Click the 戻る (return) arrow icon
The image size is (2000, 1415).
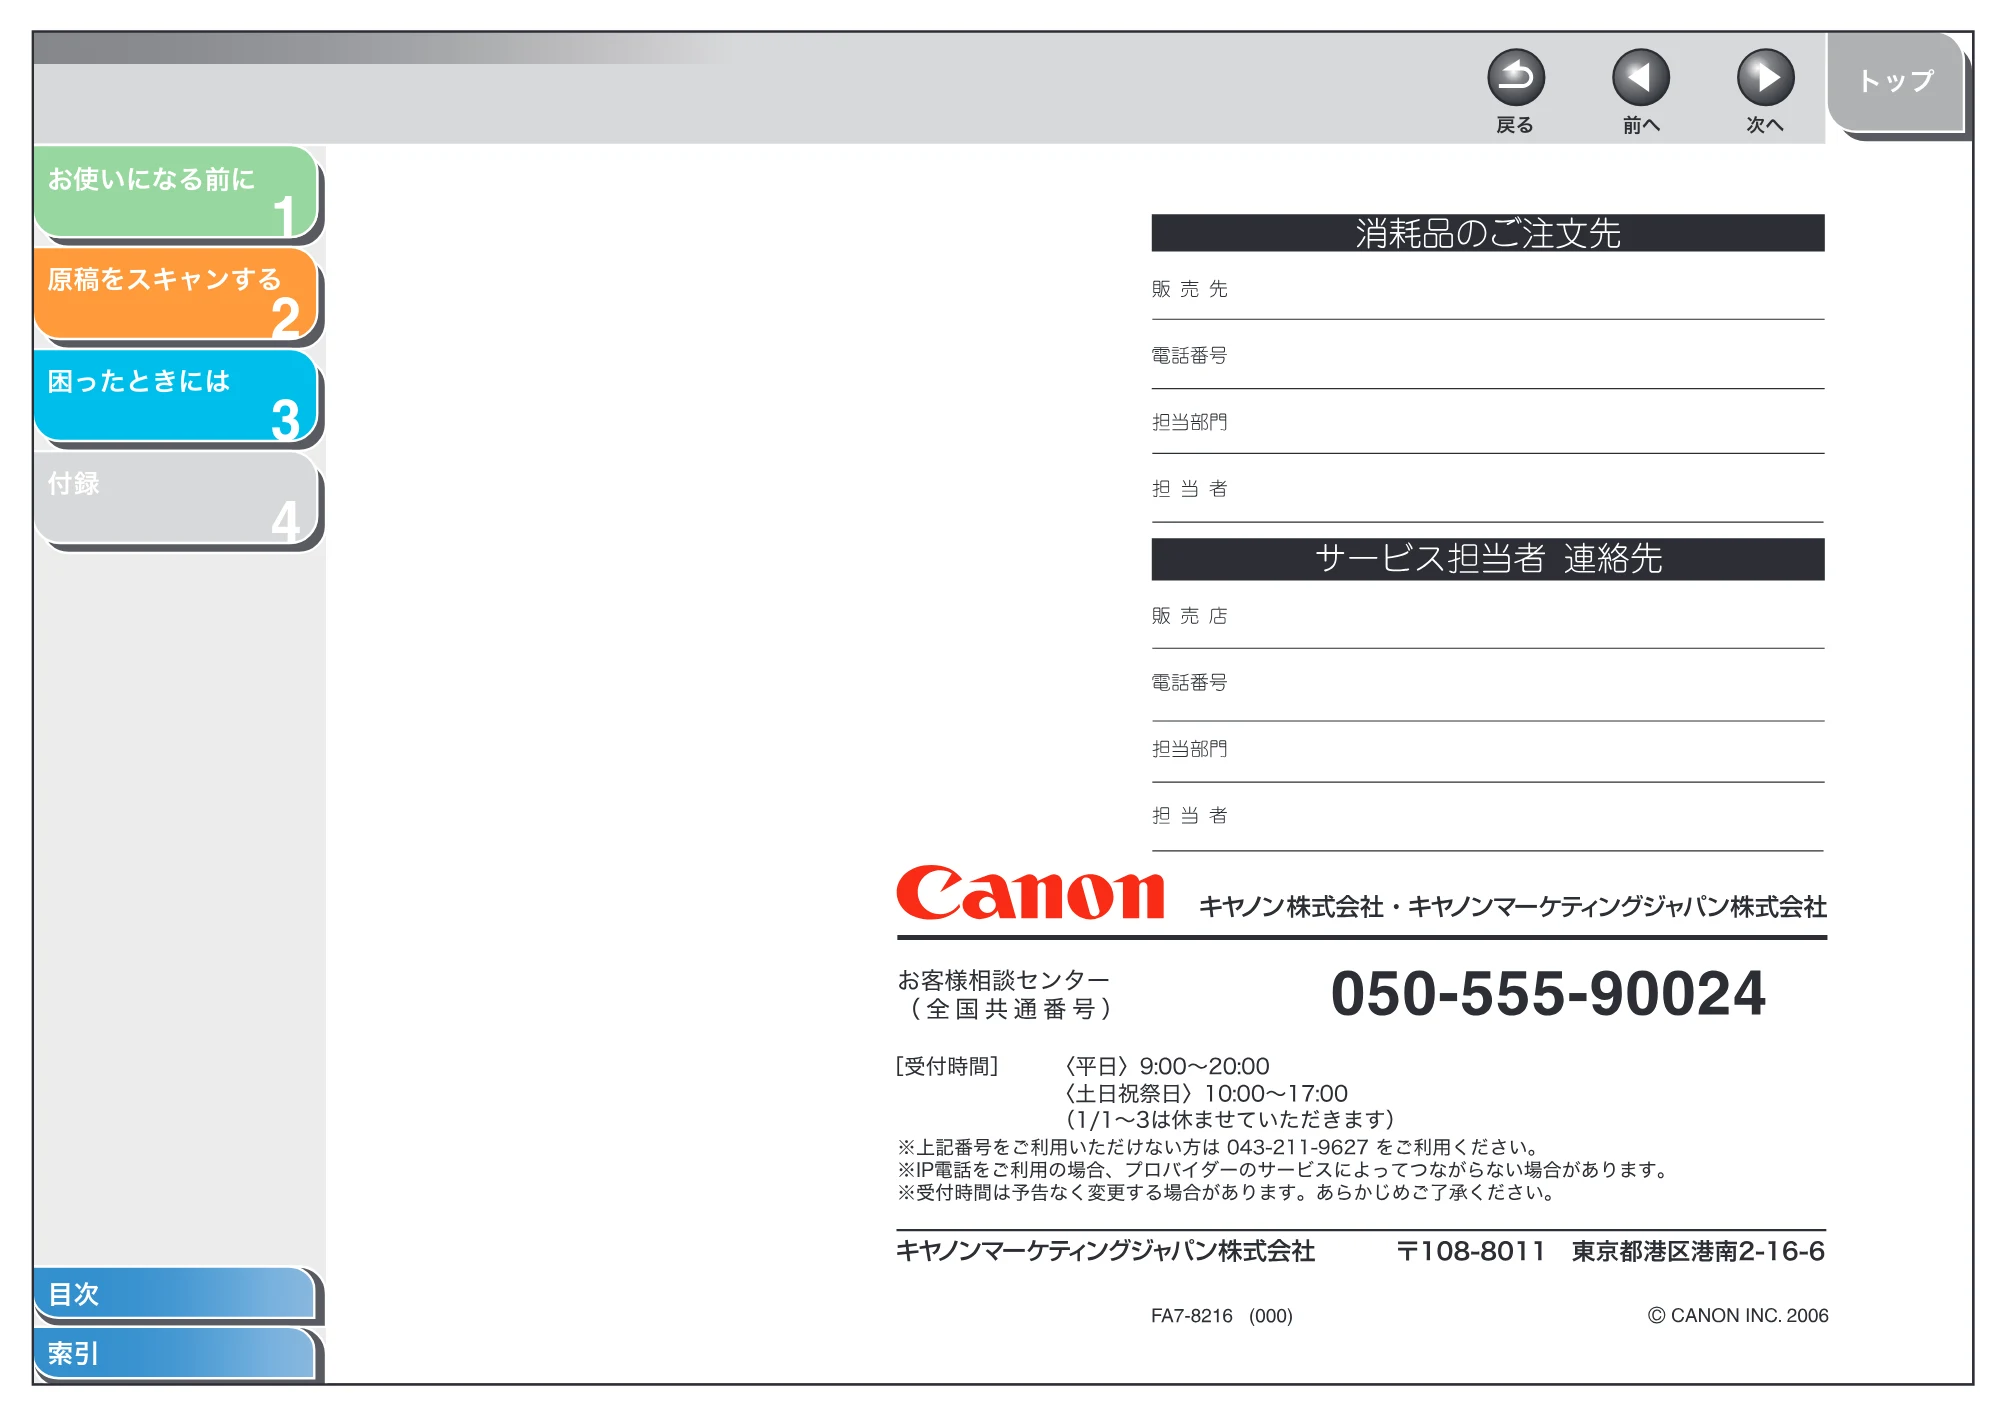[x=1515, y=78]
